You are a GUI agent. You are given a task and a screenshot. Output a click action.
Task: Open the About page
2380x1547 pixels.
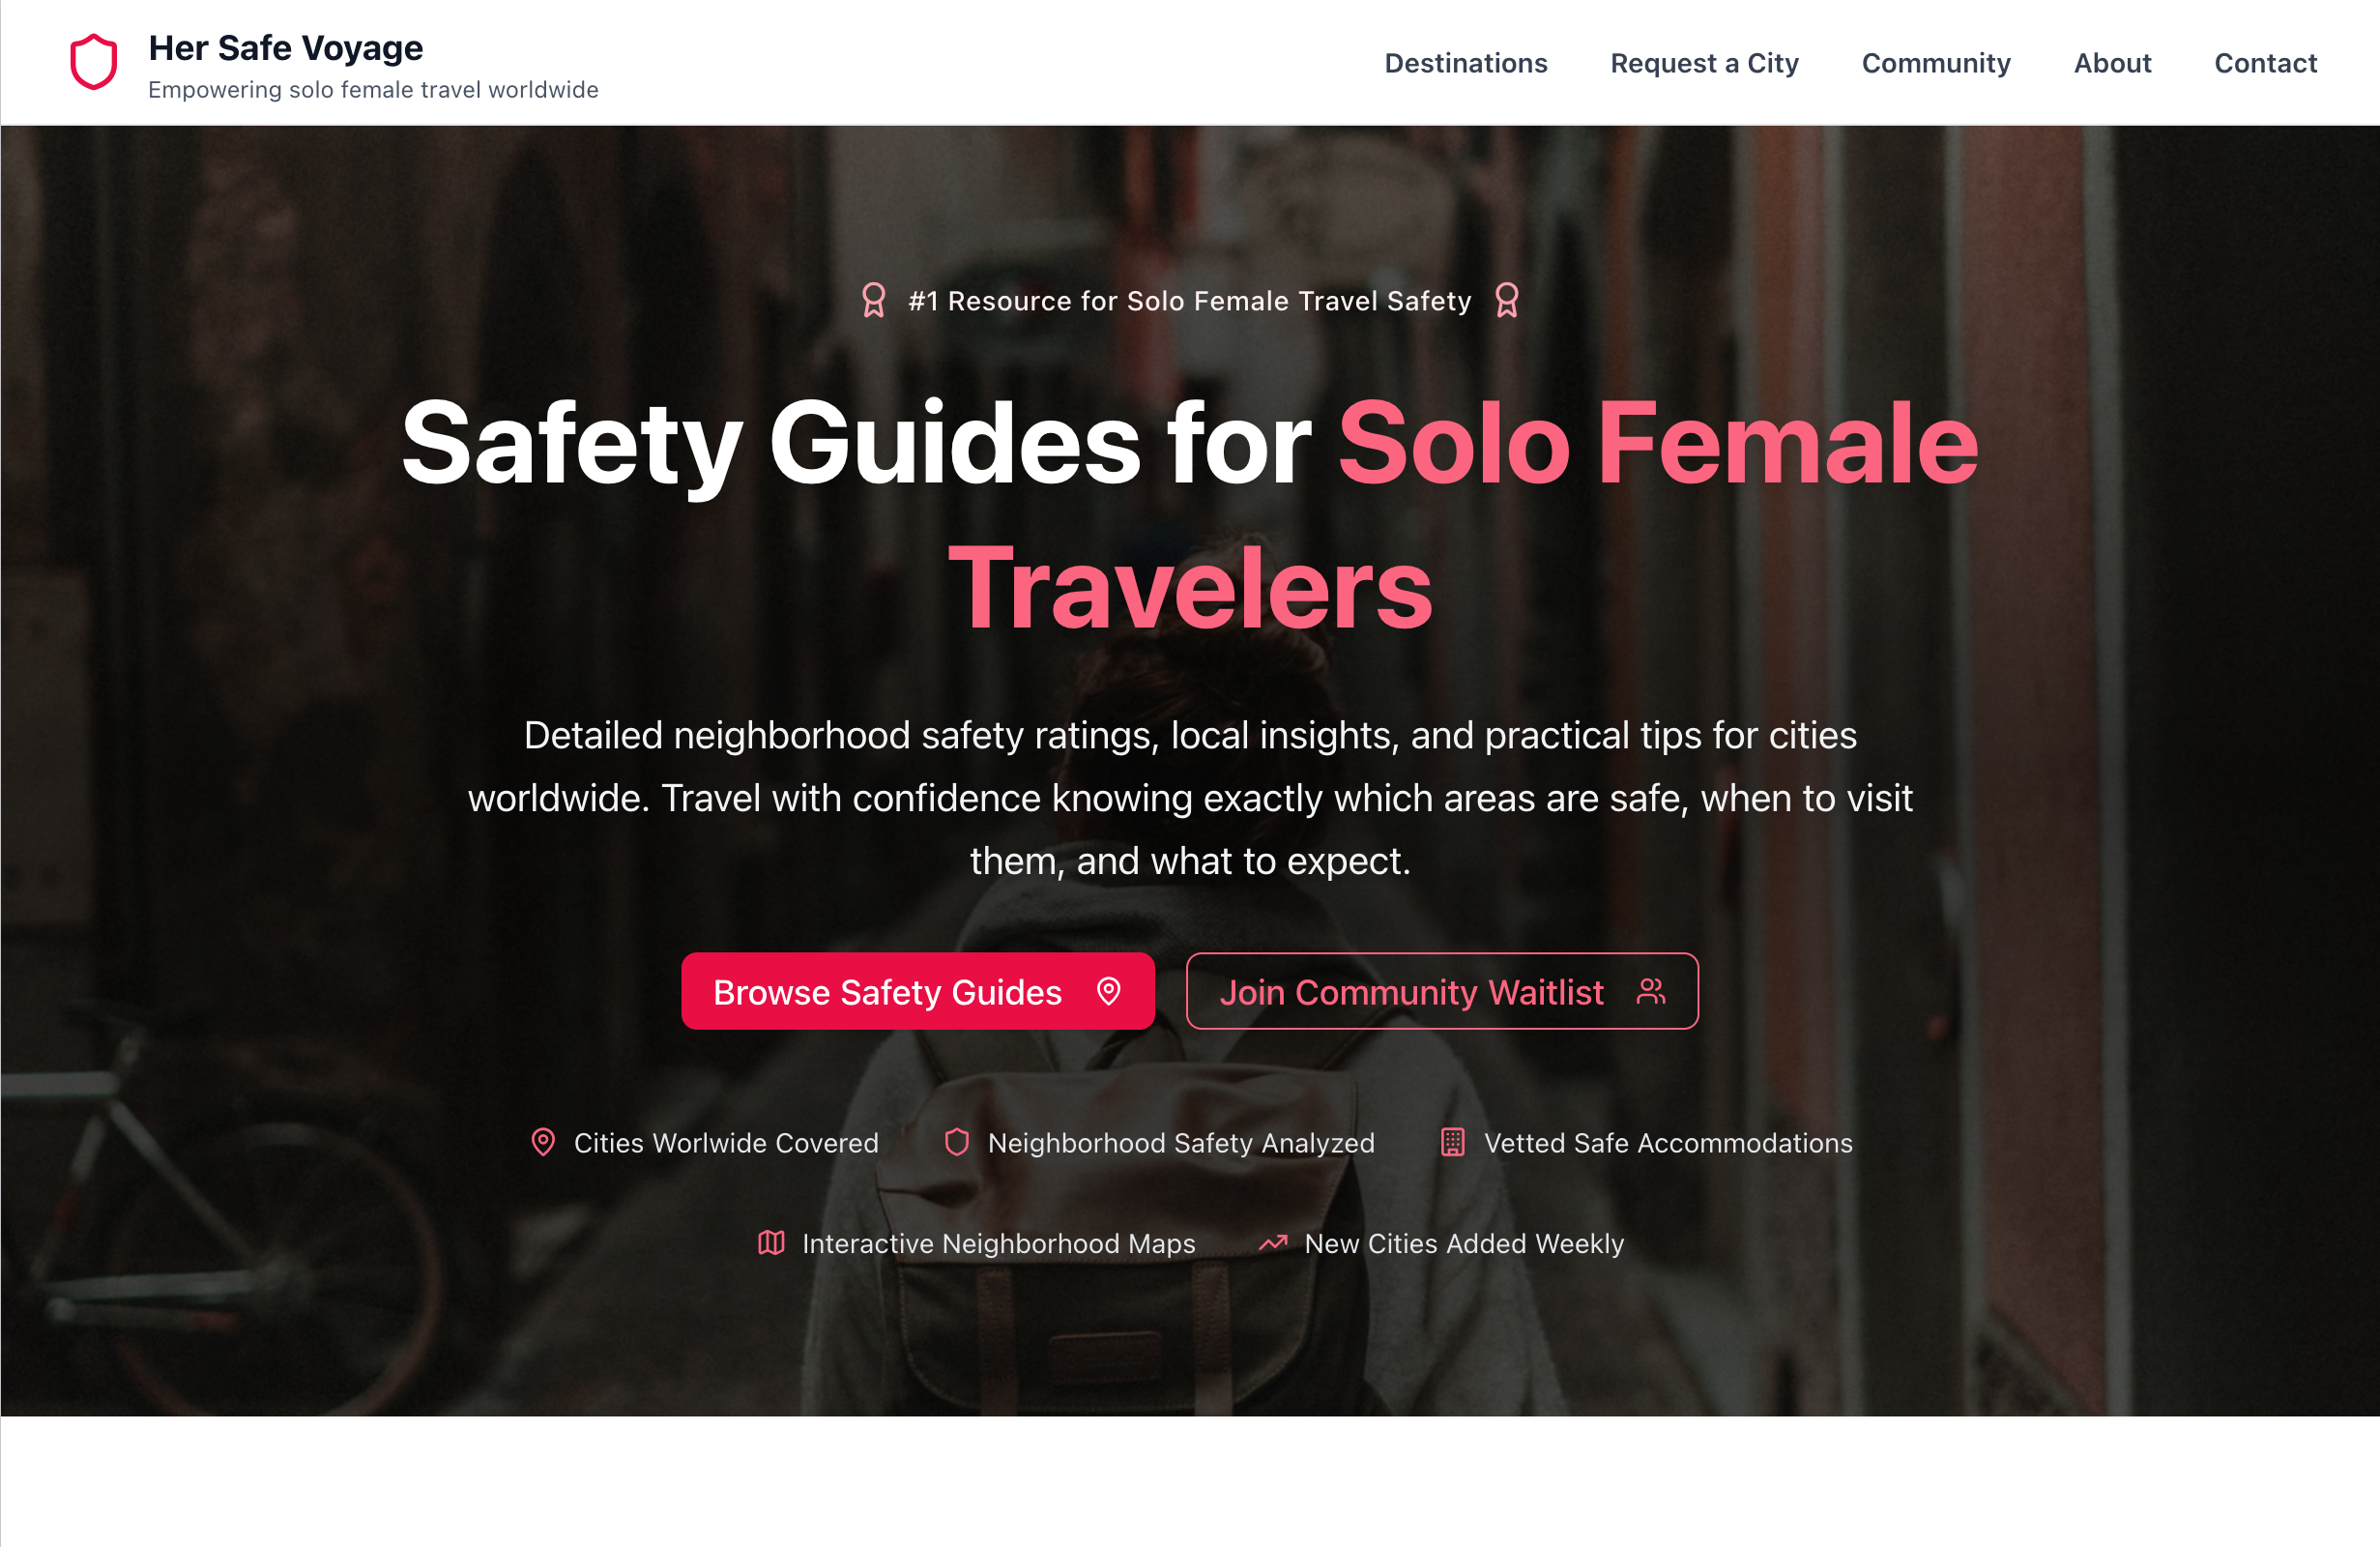(2112, 63)
